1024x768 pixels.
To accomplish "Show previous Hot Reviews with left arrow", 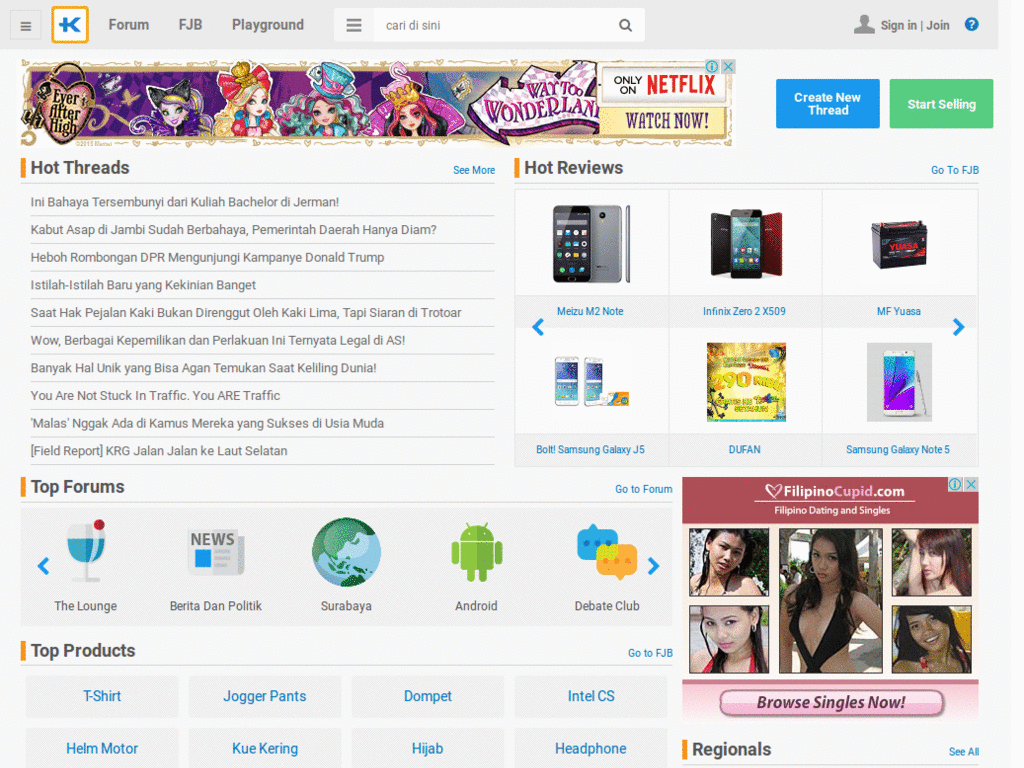I will pos(537,327).
